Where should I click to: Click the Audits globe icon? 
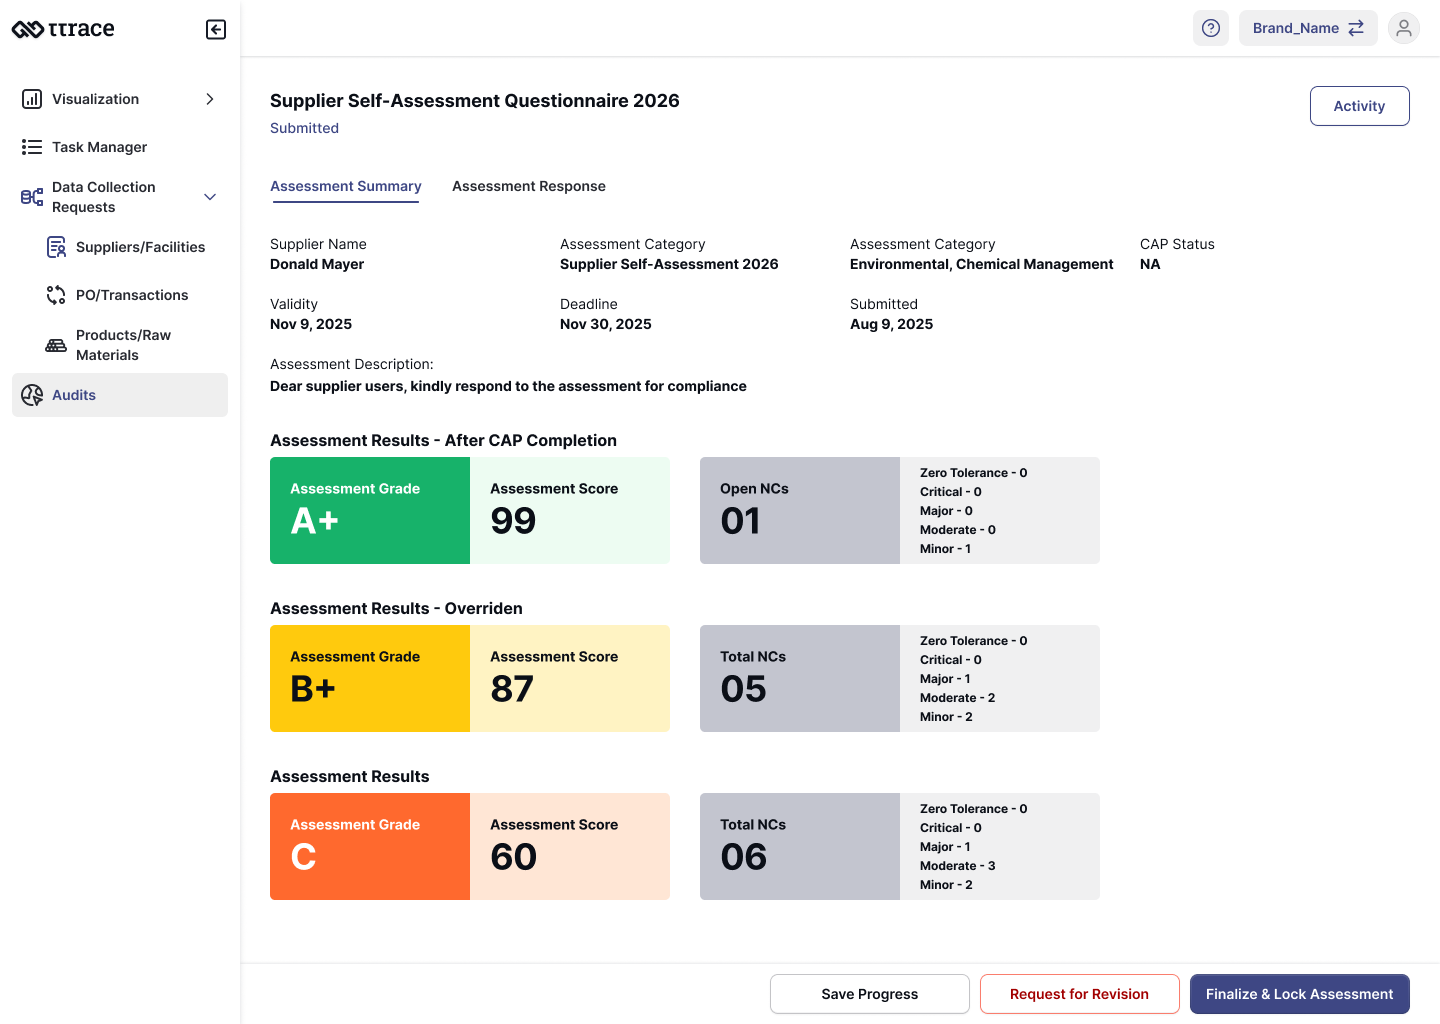coord(32,395)
